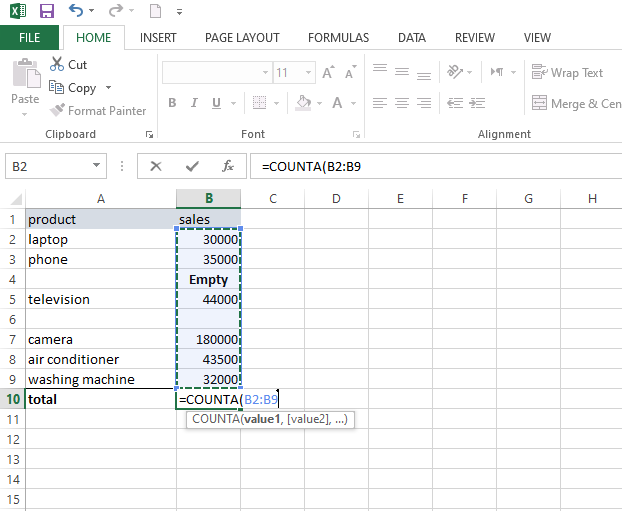Toggle Bold formatting
Image resolution: width=622 pixels, height=511 pixels.
coord(172,103)
